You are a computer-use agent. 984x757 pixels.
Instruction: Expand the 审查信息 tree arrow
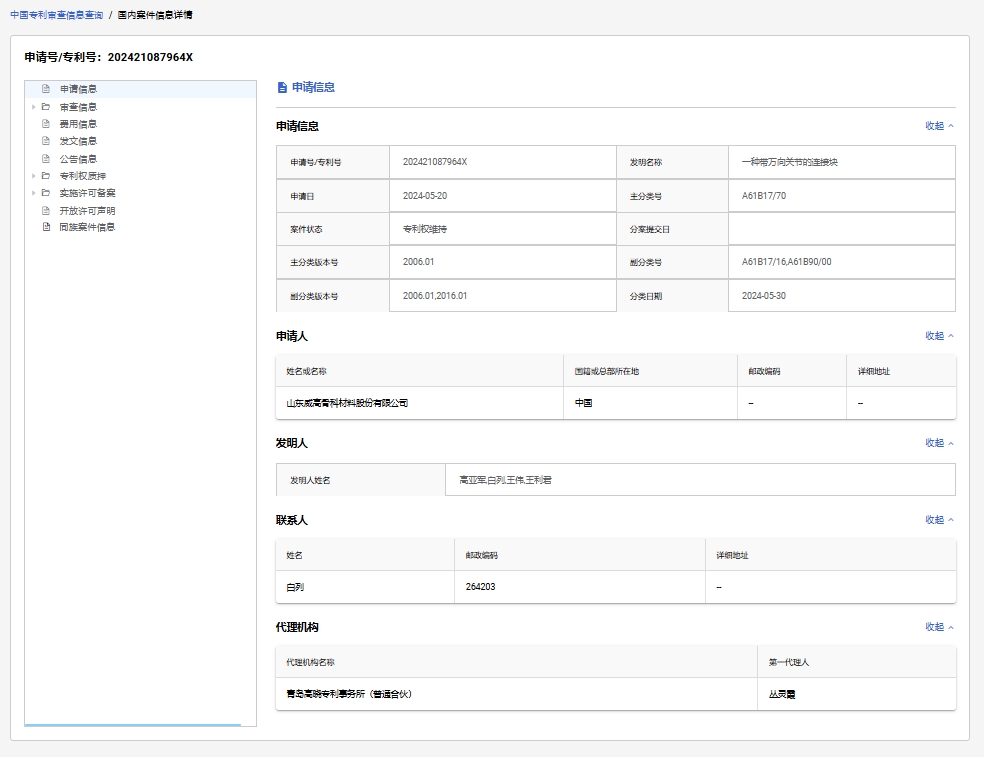pyautogui.click(x=33, y=107)
